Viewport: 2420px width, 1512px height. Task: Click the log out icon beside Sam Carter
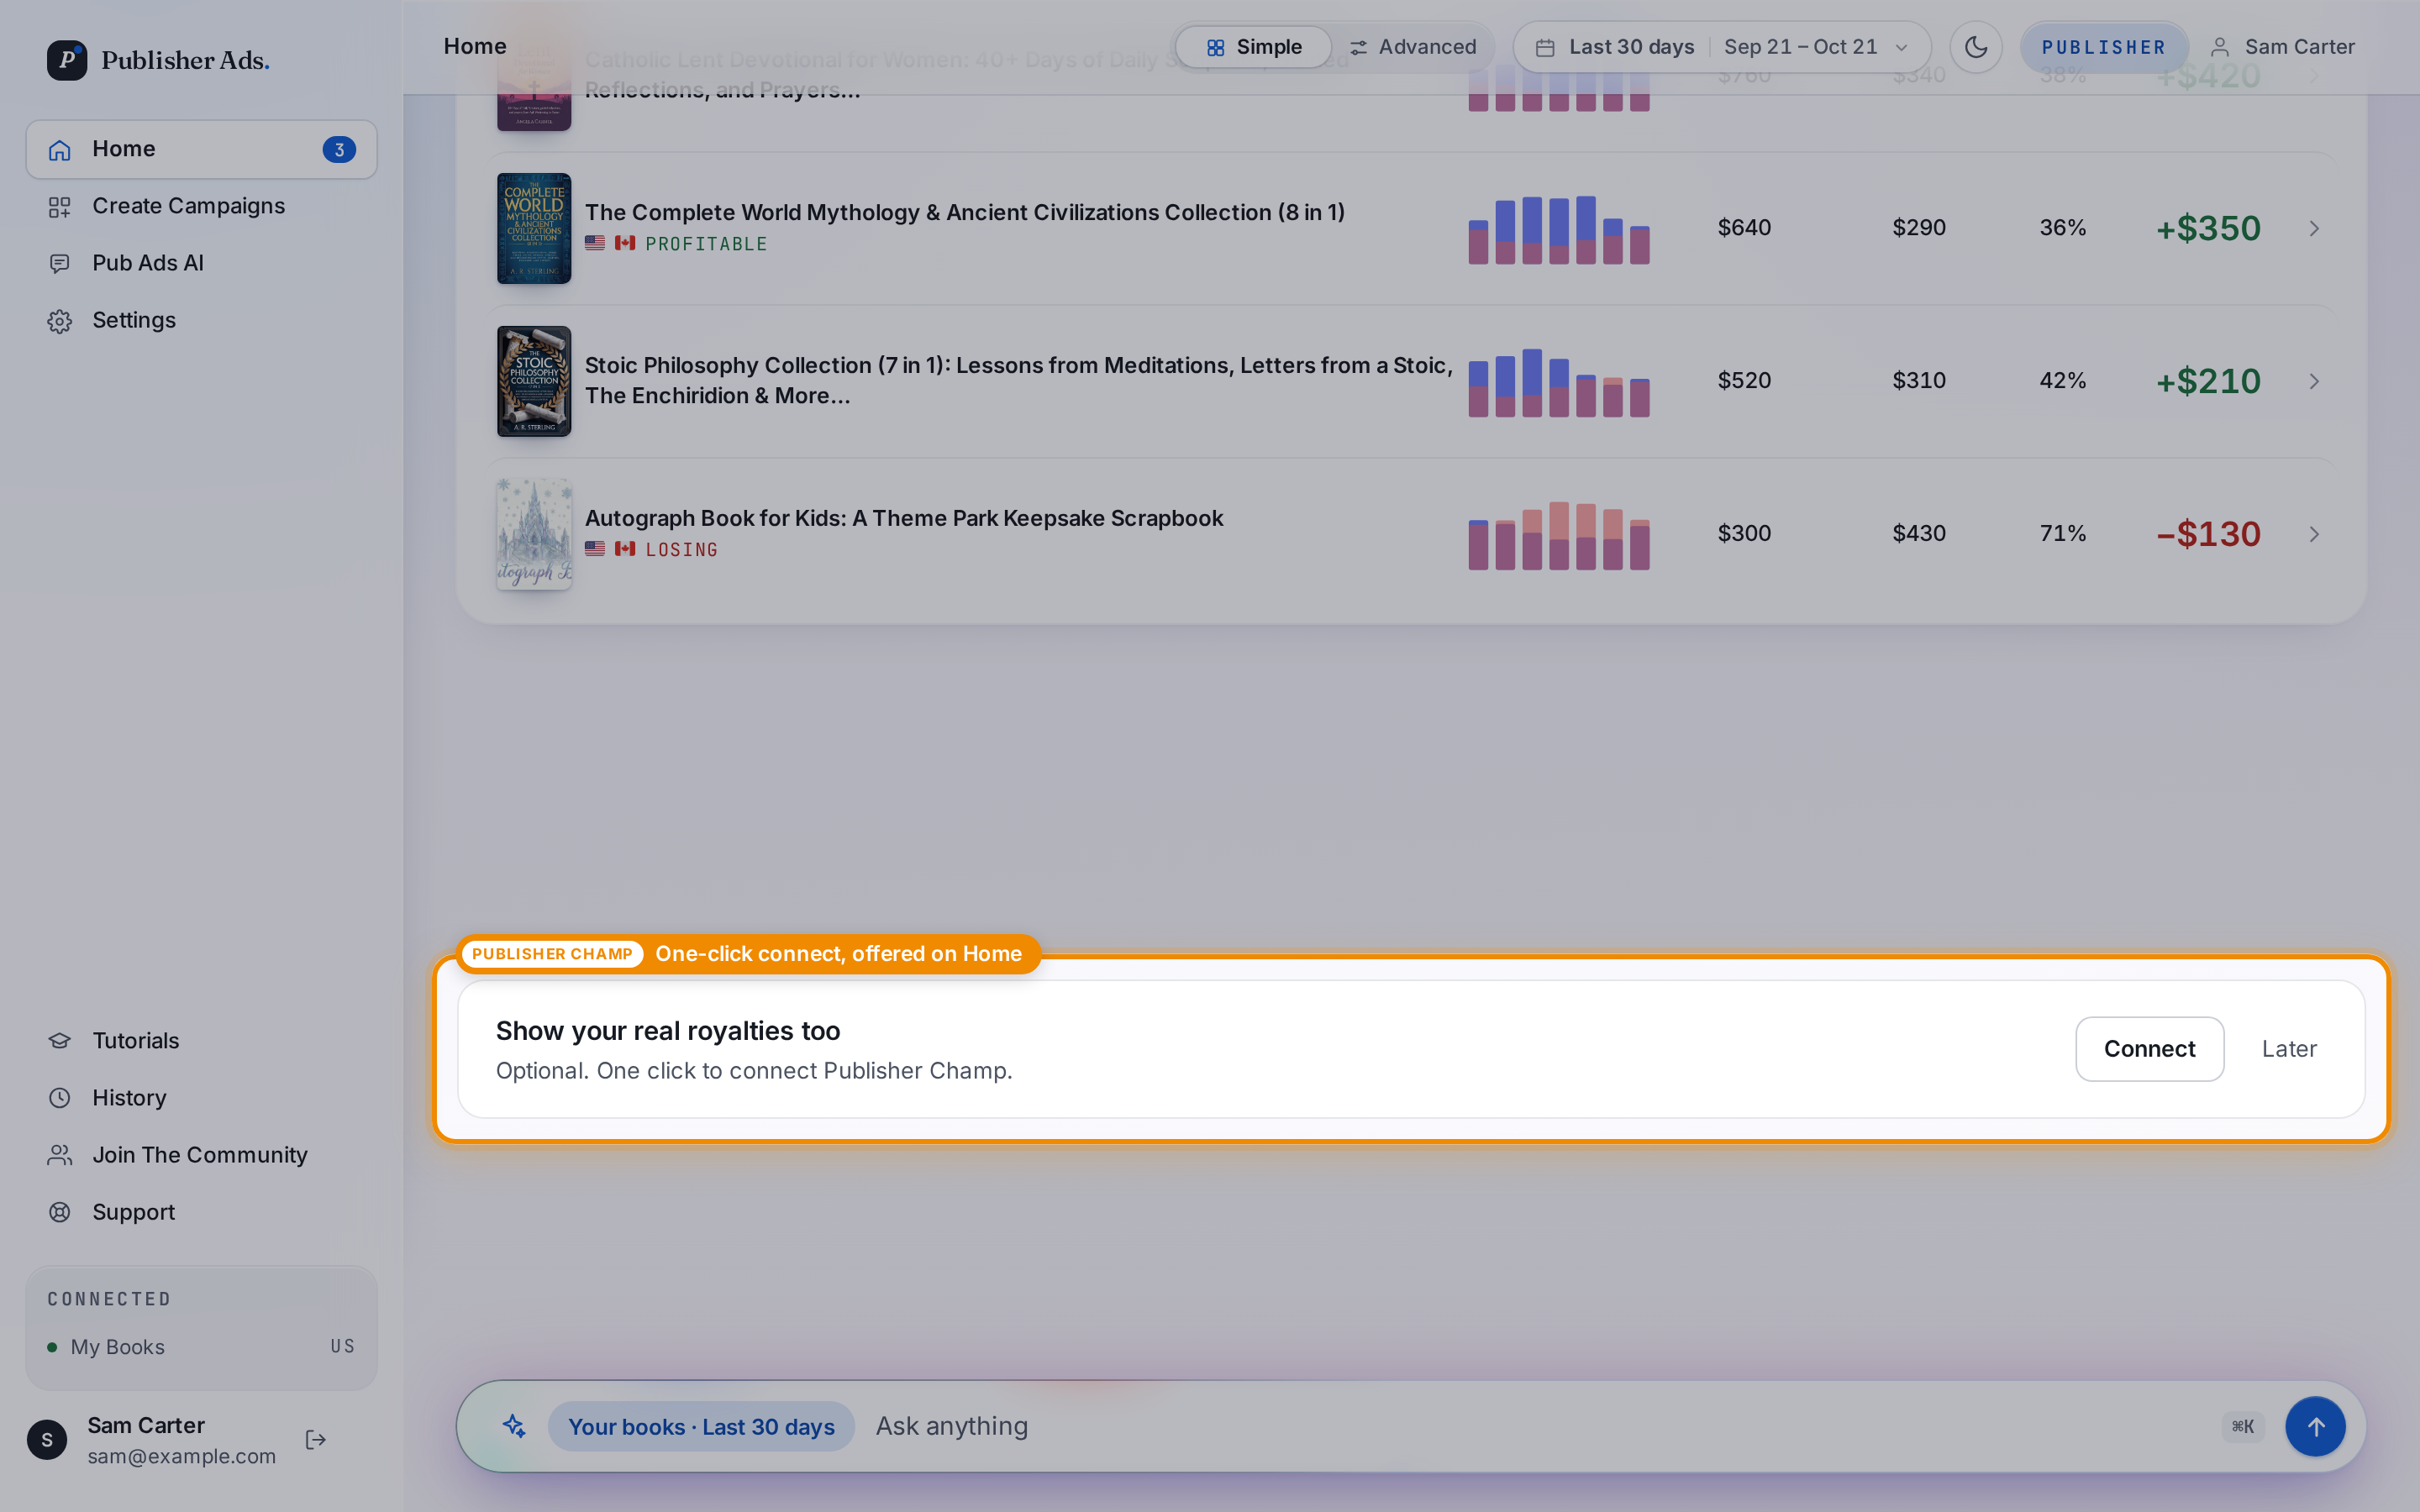316,1439
